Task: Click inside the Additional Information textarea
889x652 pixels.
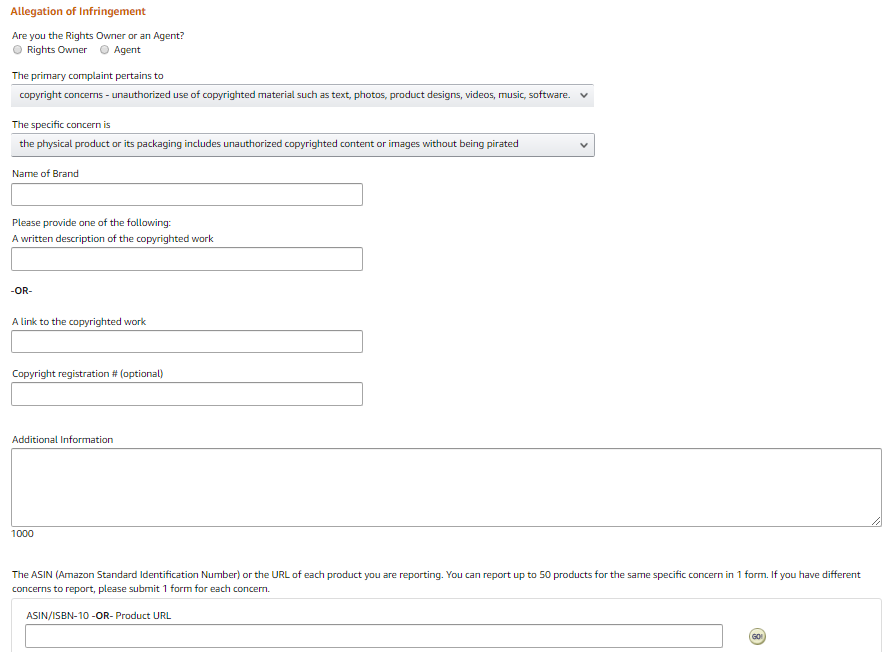Action: point(446,487)
